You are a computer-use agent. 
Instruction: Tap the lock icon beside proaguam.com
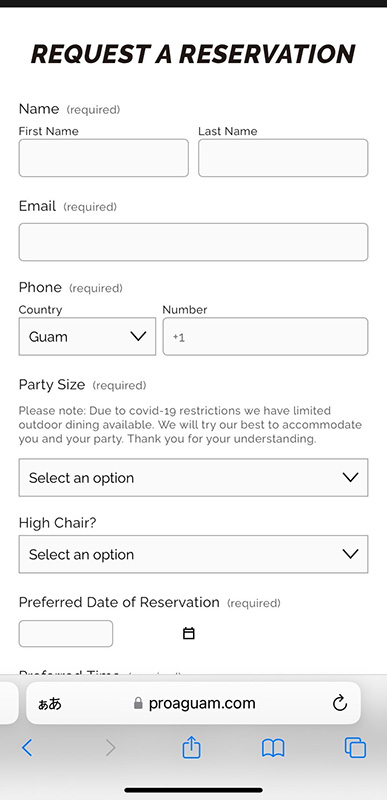click(x=138, y=704)
